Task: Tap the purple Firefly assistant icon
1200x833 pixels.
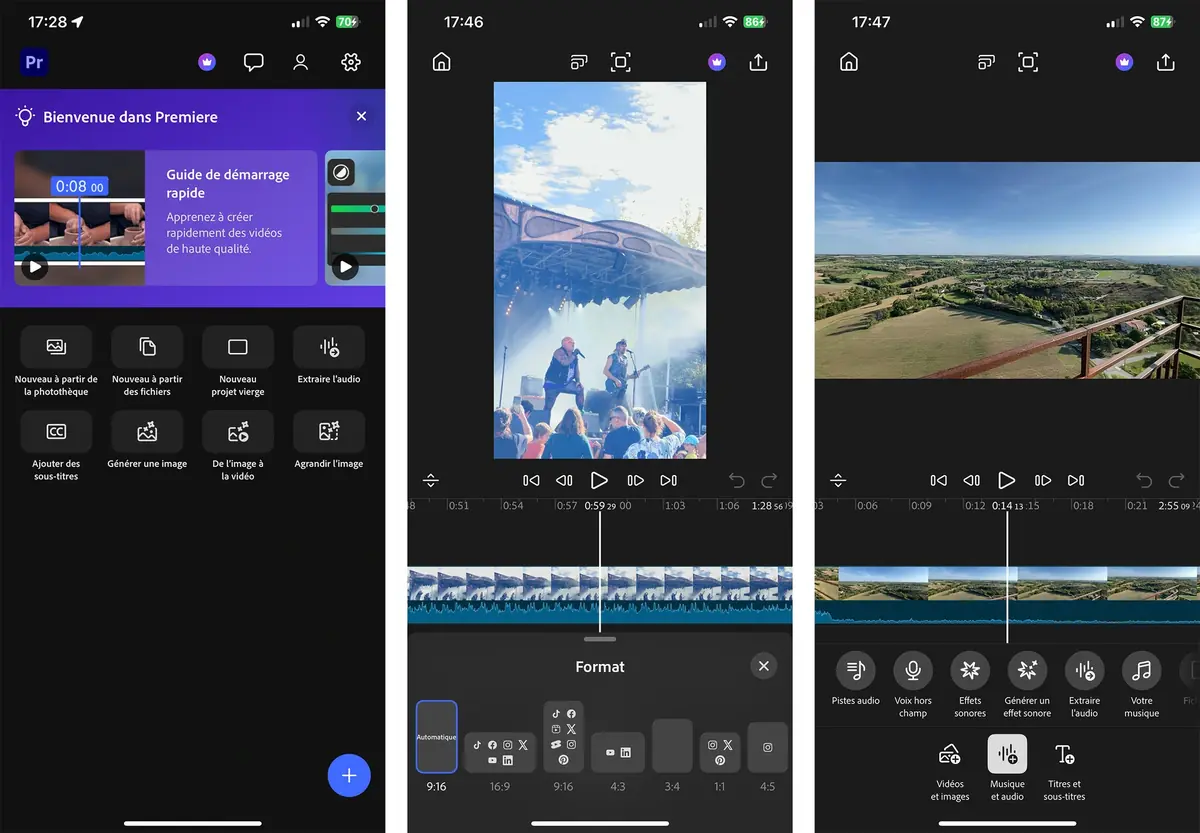Action: point(206,62)
